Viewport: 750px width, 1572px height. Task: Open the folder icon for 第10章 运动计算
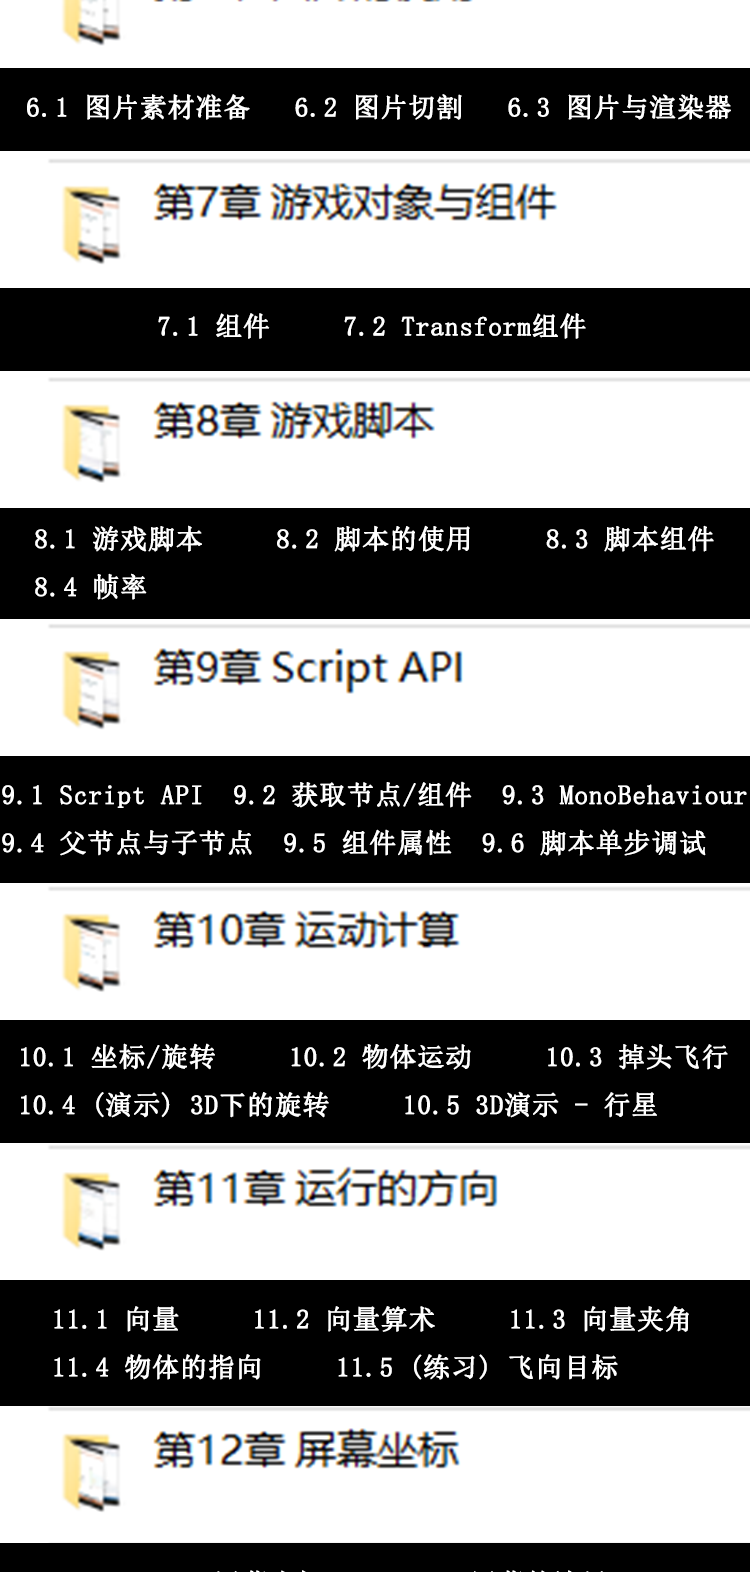tap(92, 952)
